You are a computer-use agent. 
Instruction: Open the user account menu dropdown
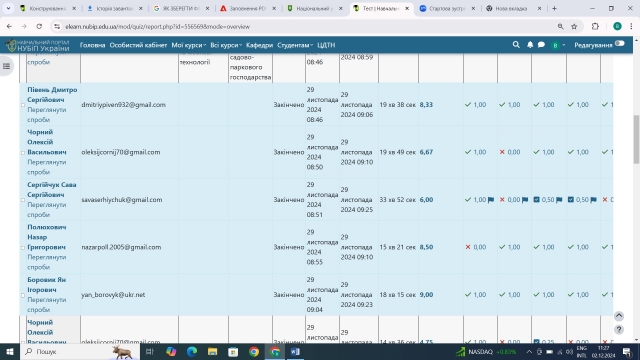point(558,45)
